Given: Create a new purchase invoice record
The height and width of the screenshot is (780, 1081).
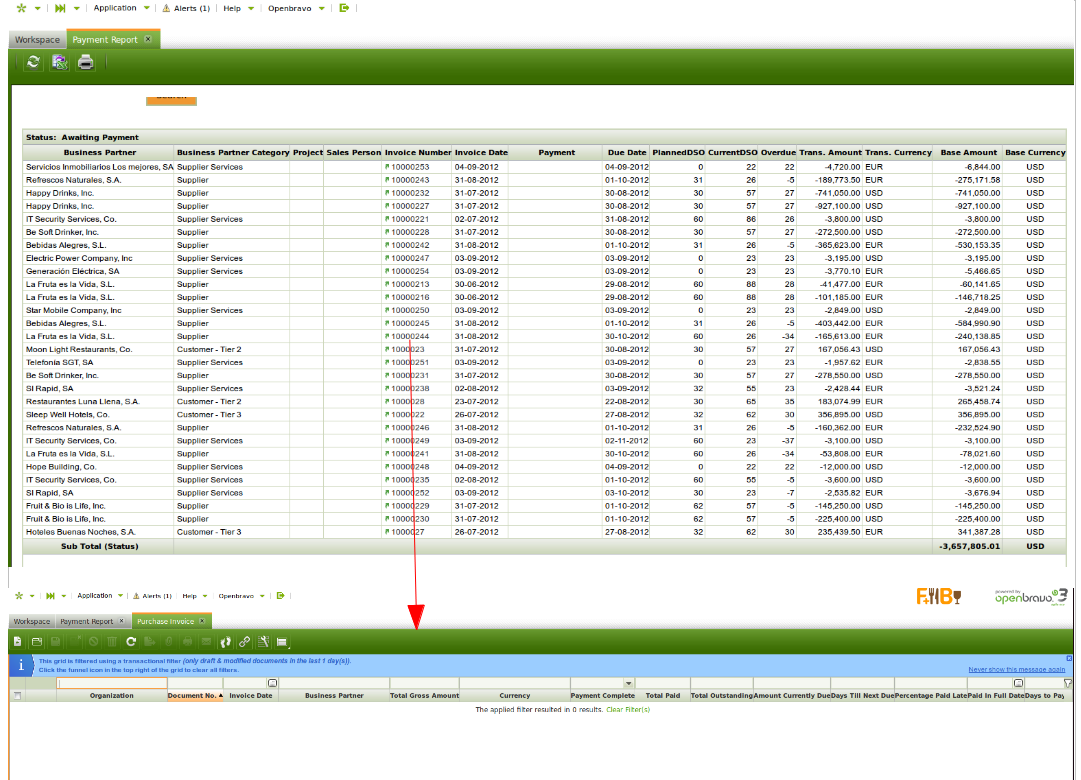Looking at the screenshot, I should coord(17,641).
